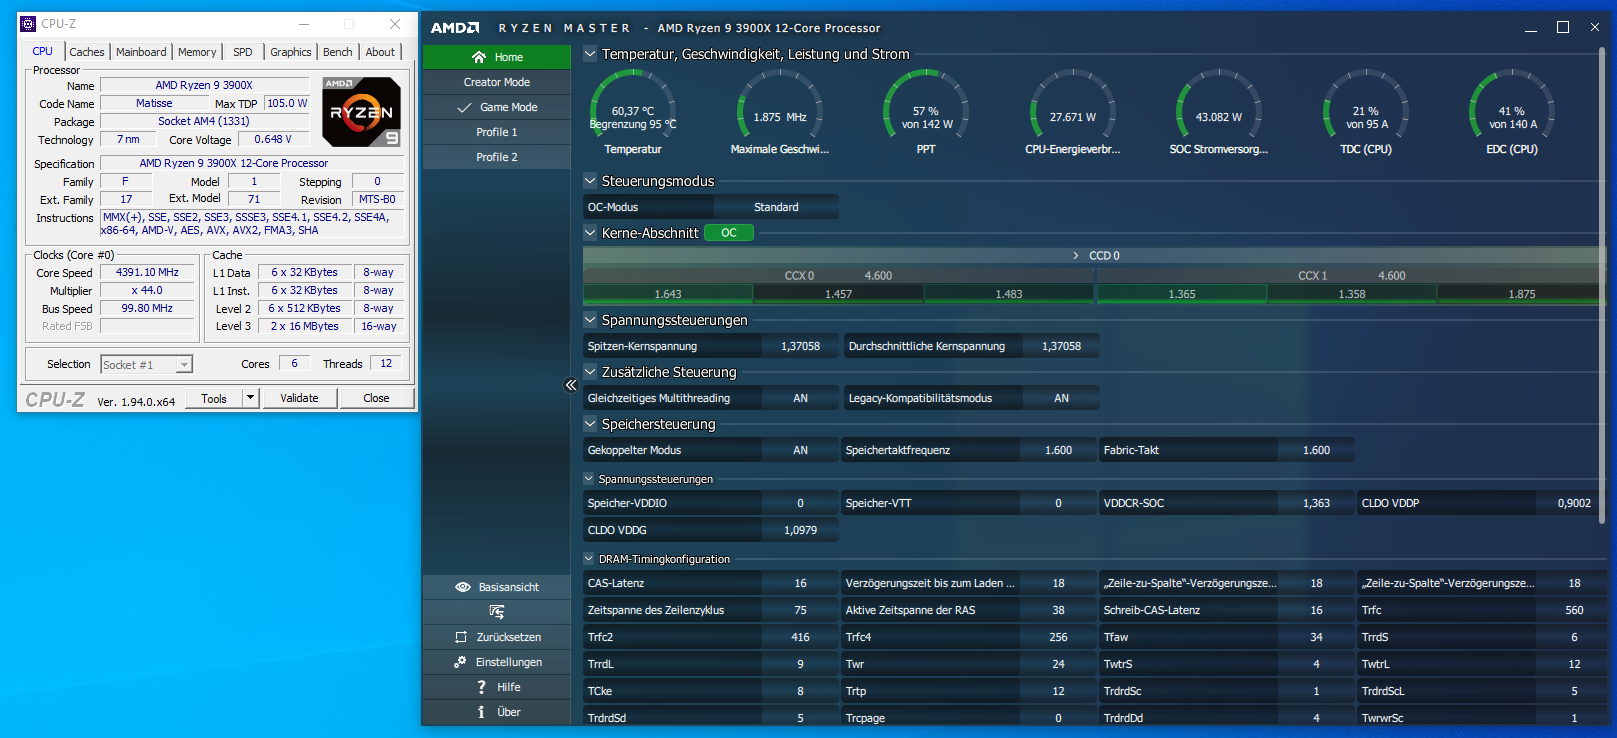Toggle Gleichzeitiges Multithreading AN value

(x=800, y=398)
